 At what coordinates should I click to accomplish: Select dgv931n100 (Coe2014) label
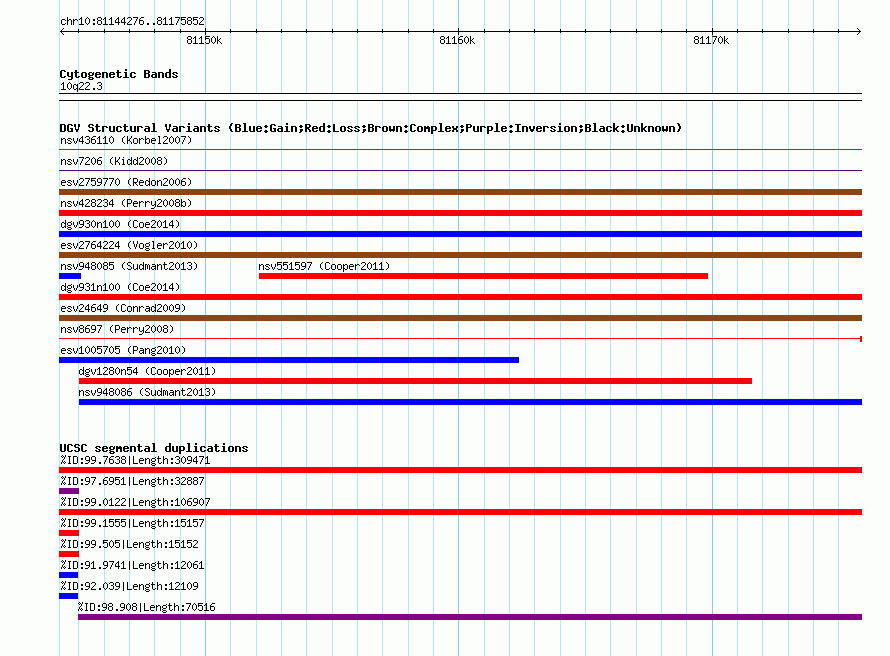(x=120, y=287)
